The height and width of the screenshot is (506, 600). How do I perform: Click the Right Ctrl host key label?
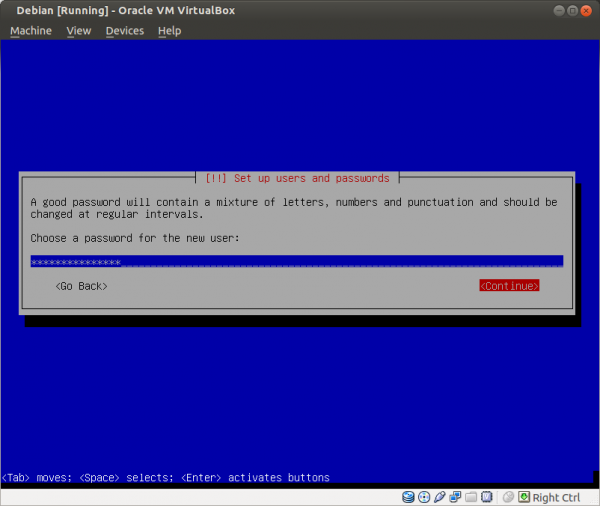(557, 497)
